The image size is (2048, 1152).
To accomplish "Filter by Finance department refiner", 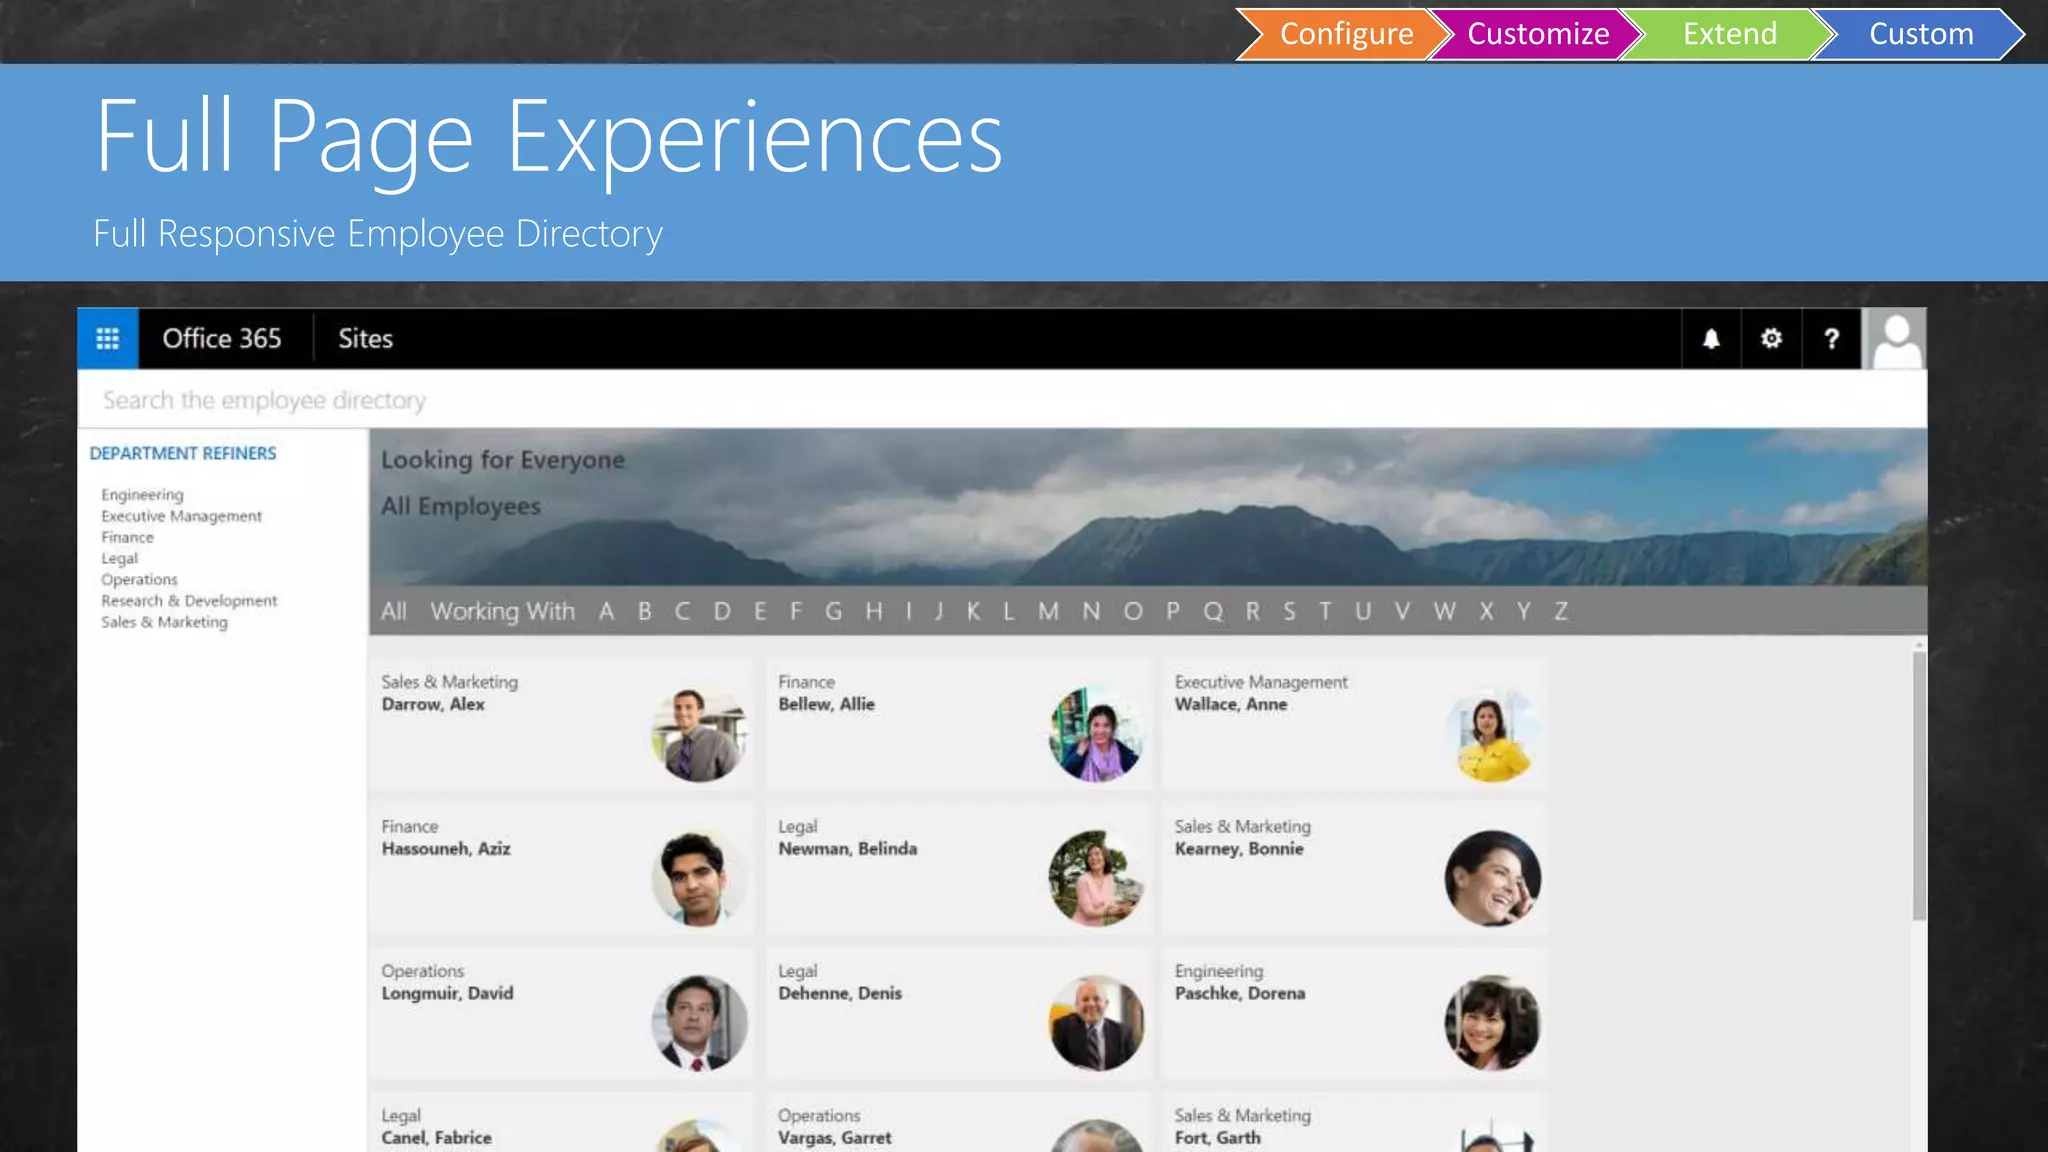I will [x=127, y=537].
